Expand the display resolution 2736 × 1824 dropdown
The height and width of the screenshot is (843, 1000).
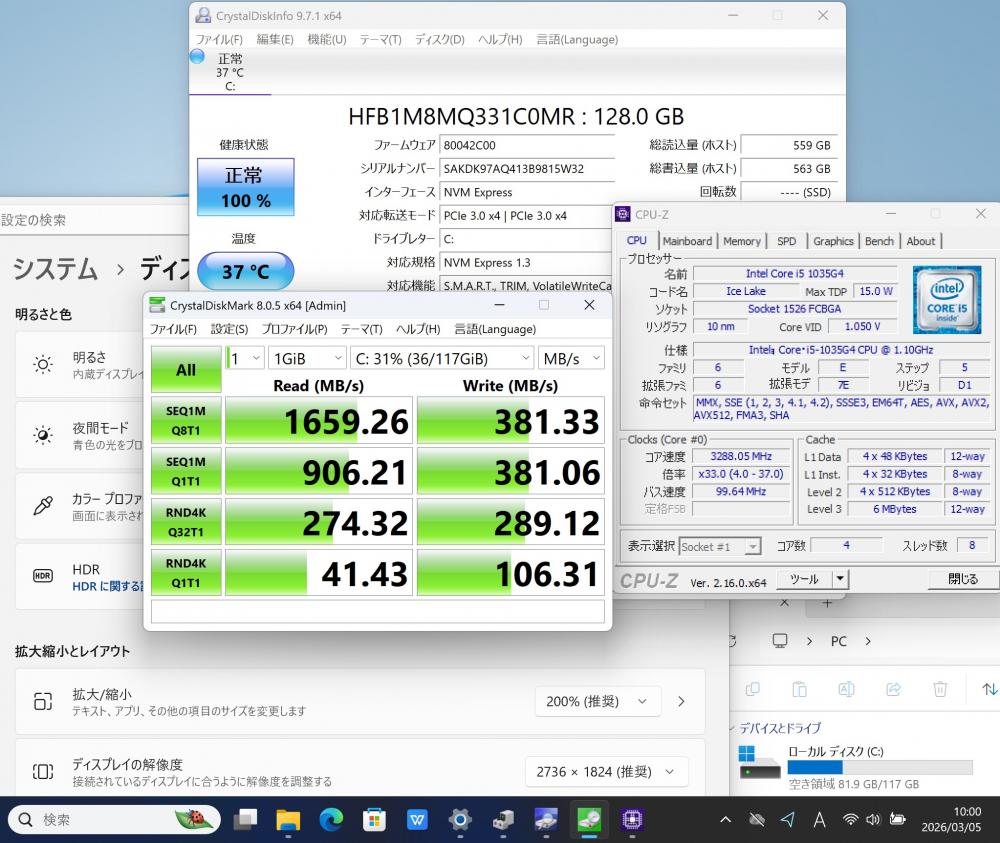point(606,772)
